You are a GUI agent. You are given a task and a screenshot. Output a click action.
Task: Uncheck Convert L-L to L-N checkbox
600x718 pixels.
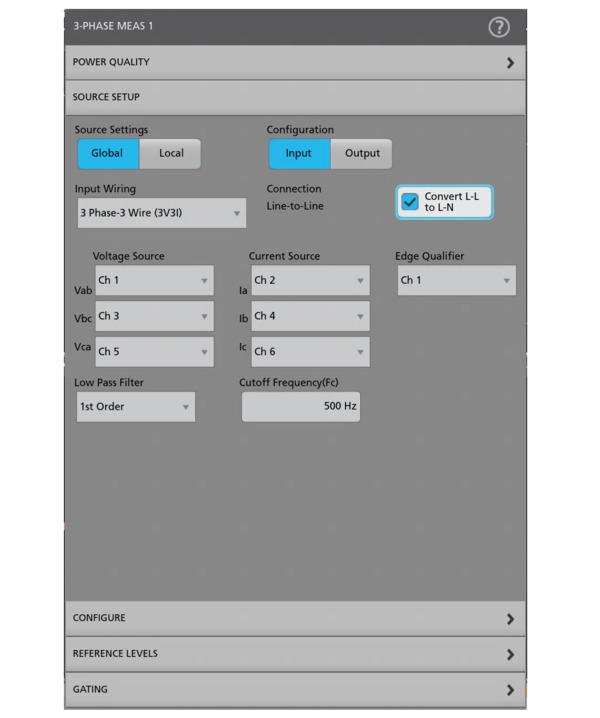pos(410,202)
